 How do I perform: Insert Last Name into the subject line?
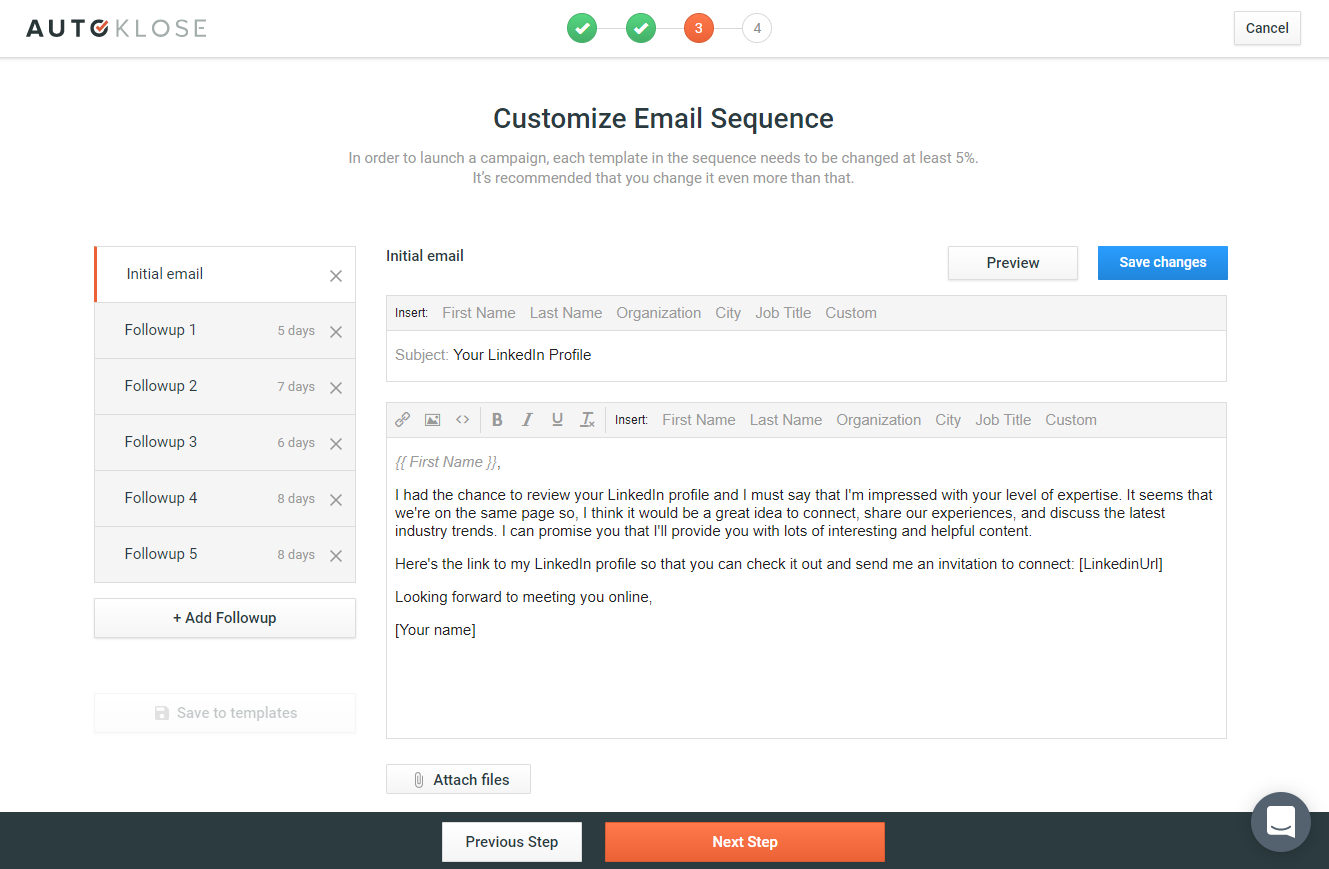coord(566,313)
